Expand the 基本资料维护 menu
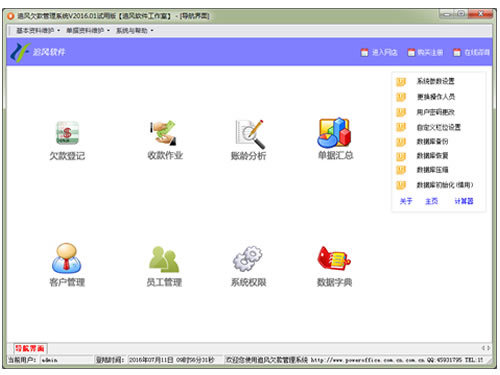The width and height of the screenshot is (500, 375). pyautogui.click(x=38, y=31)
